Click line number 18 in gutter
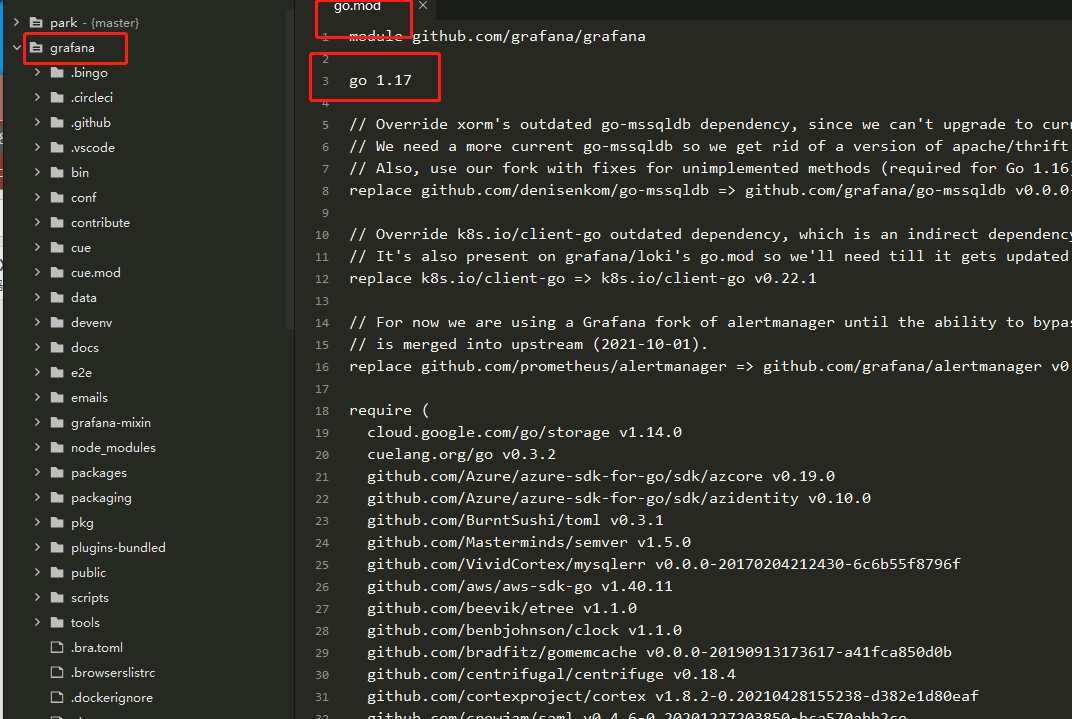 [322, 411]
